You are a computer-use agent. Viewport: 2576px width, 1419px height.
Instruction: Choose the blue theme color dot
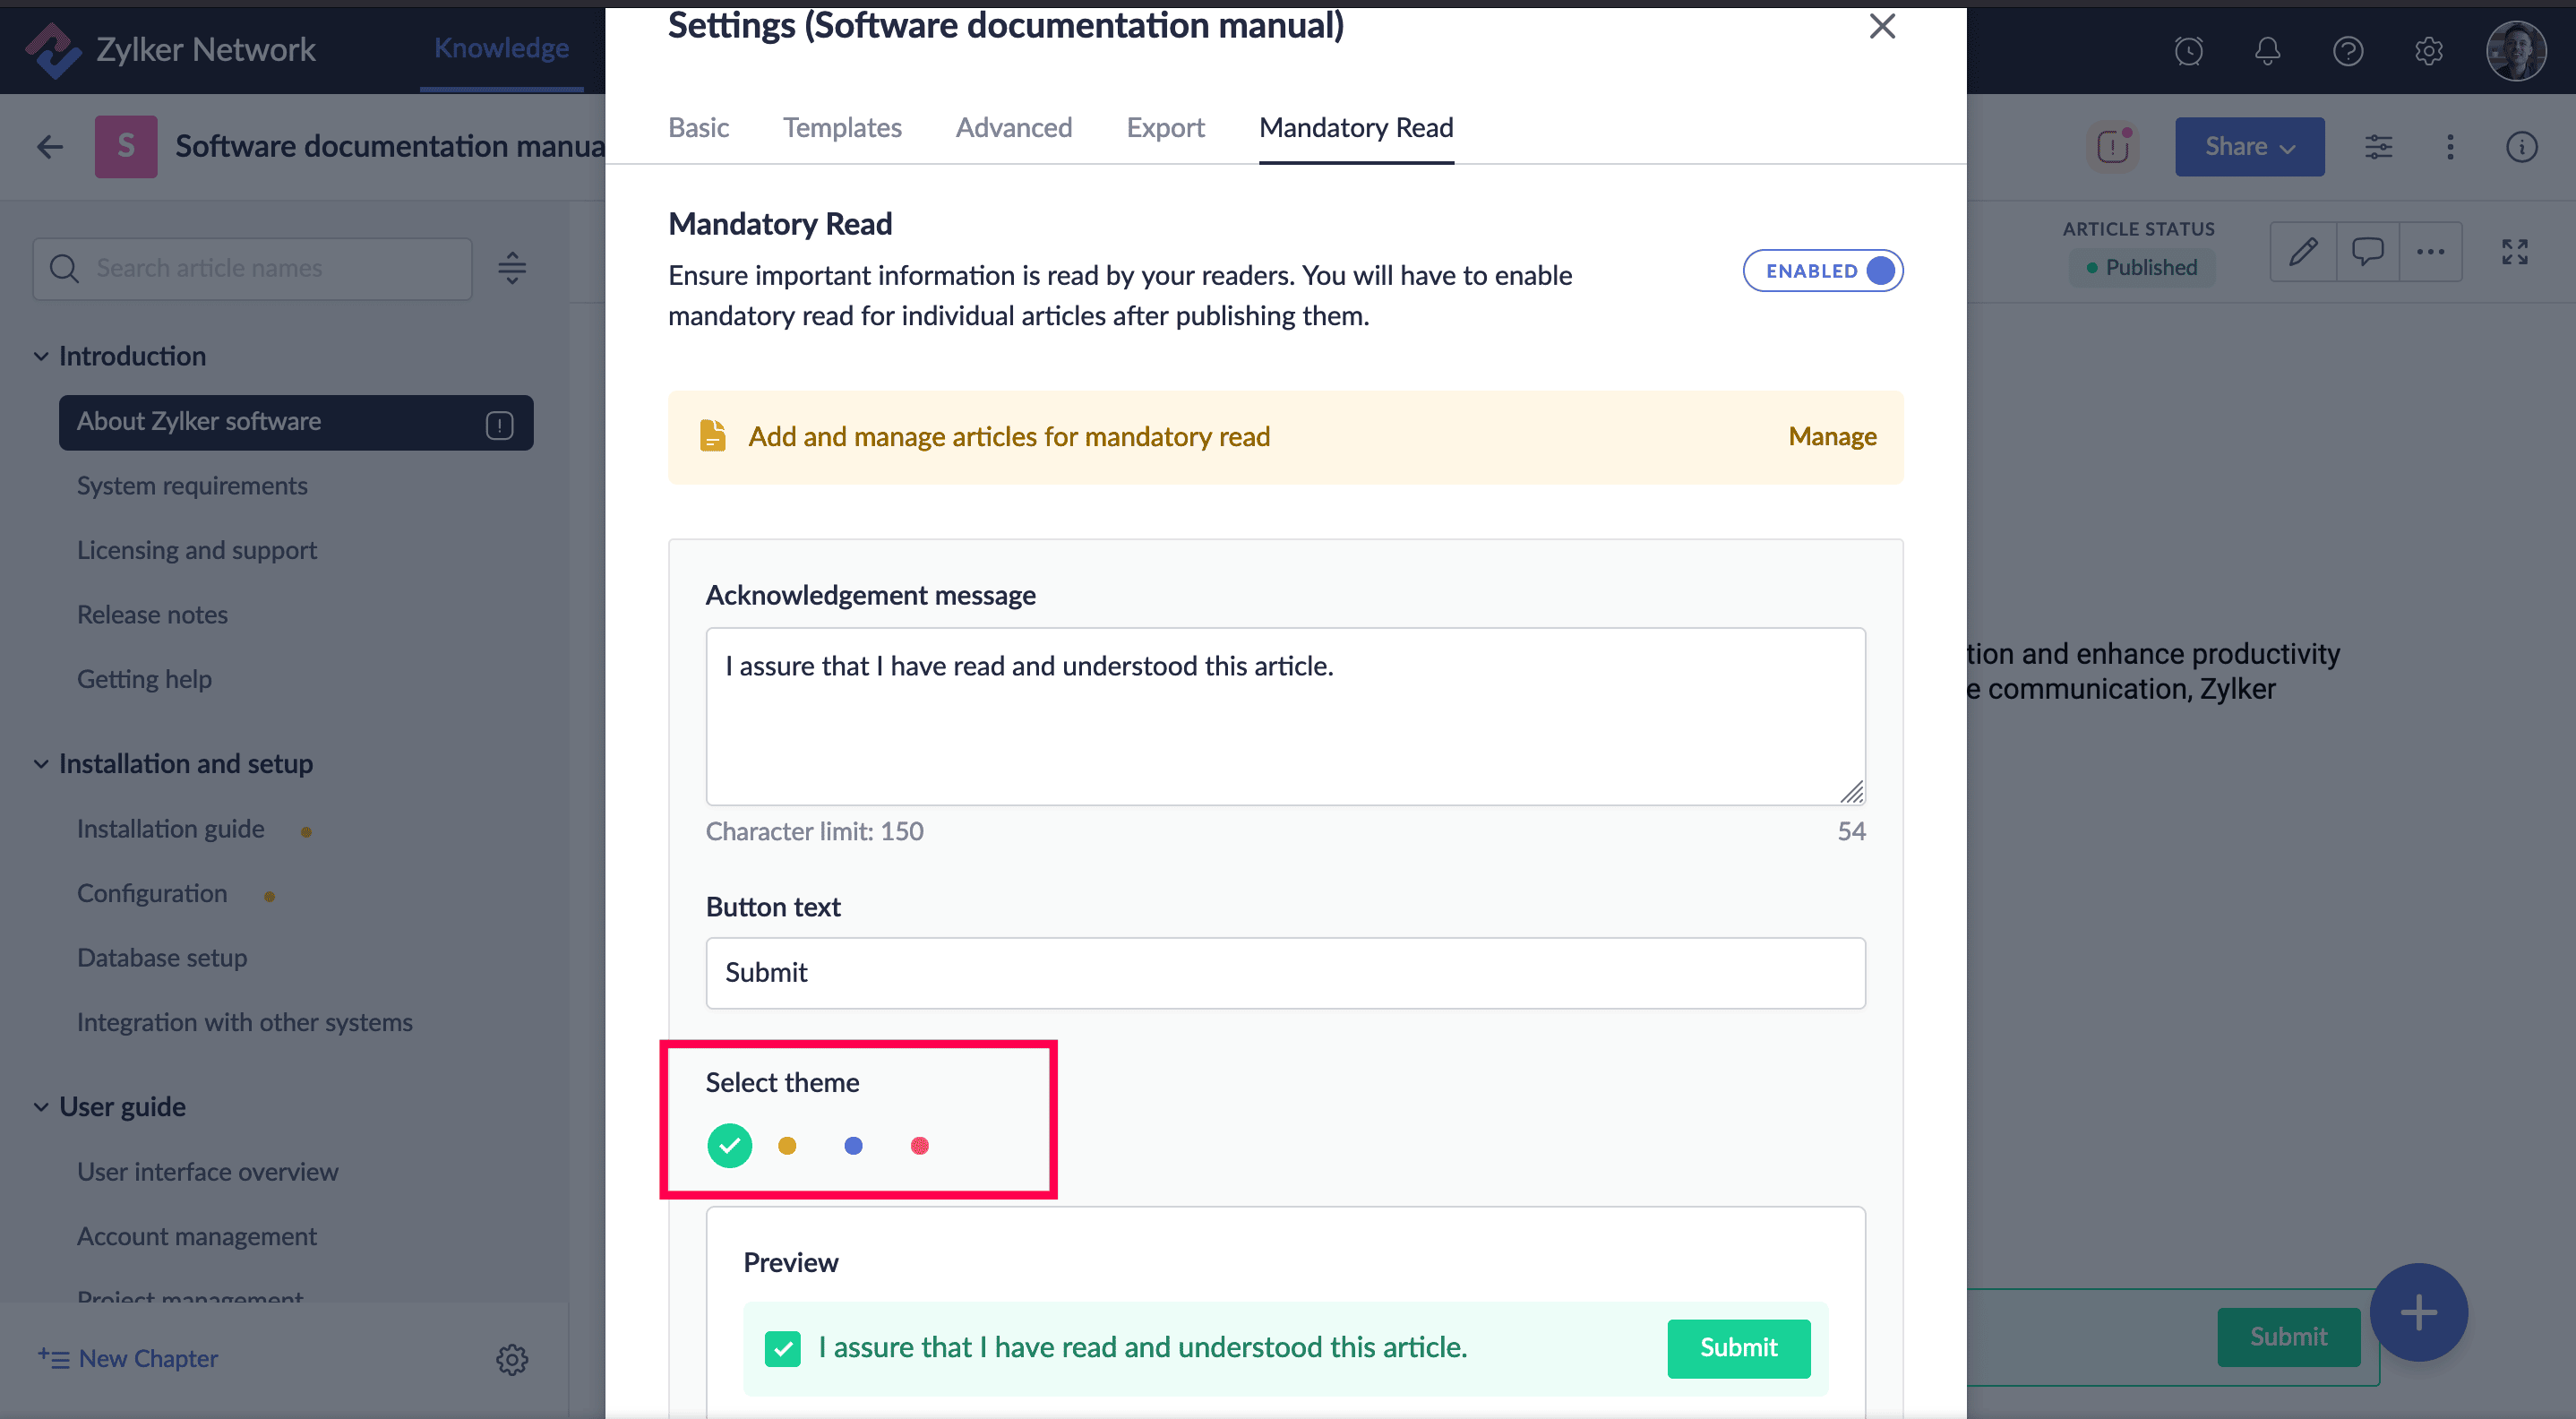(853, 1145)
